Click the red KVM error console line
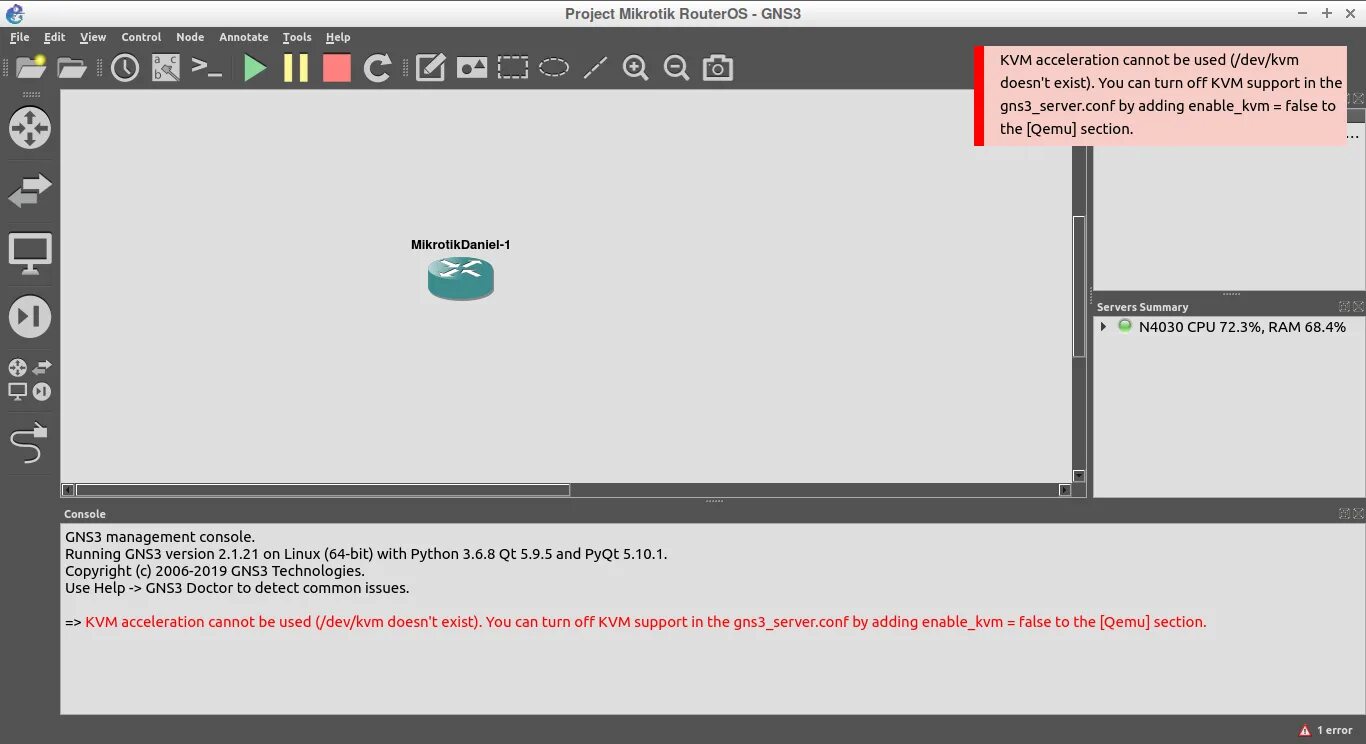Screen dimensions: 1366x744 (x=646, y=622)
